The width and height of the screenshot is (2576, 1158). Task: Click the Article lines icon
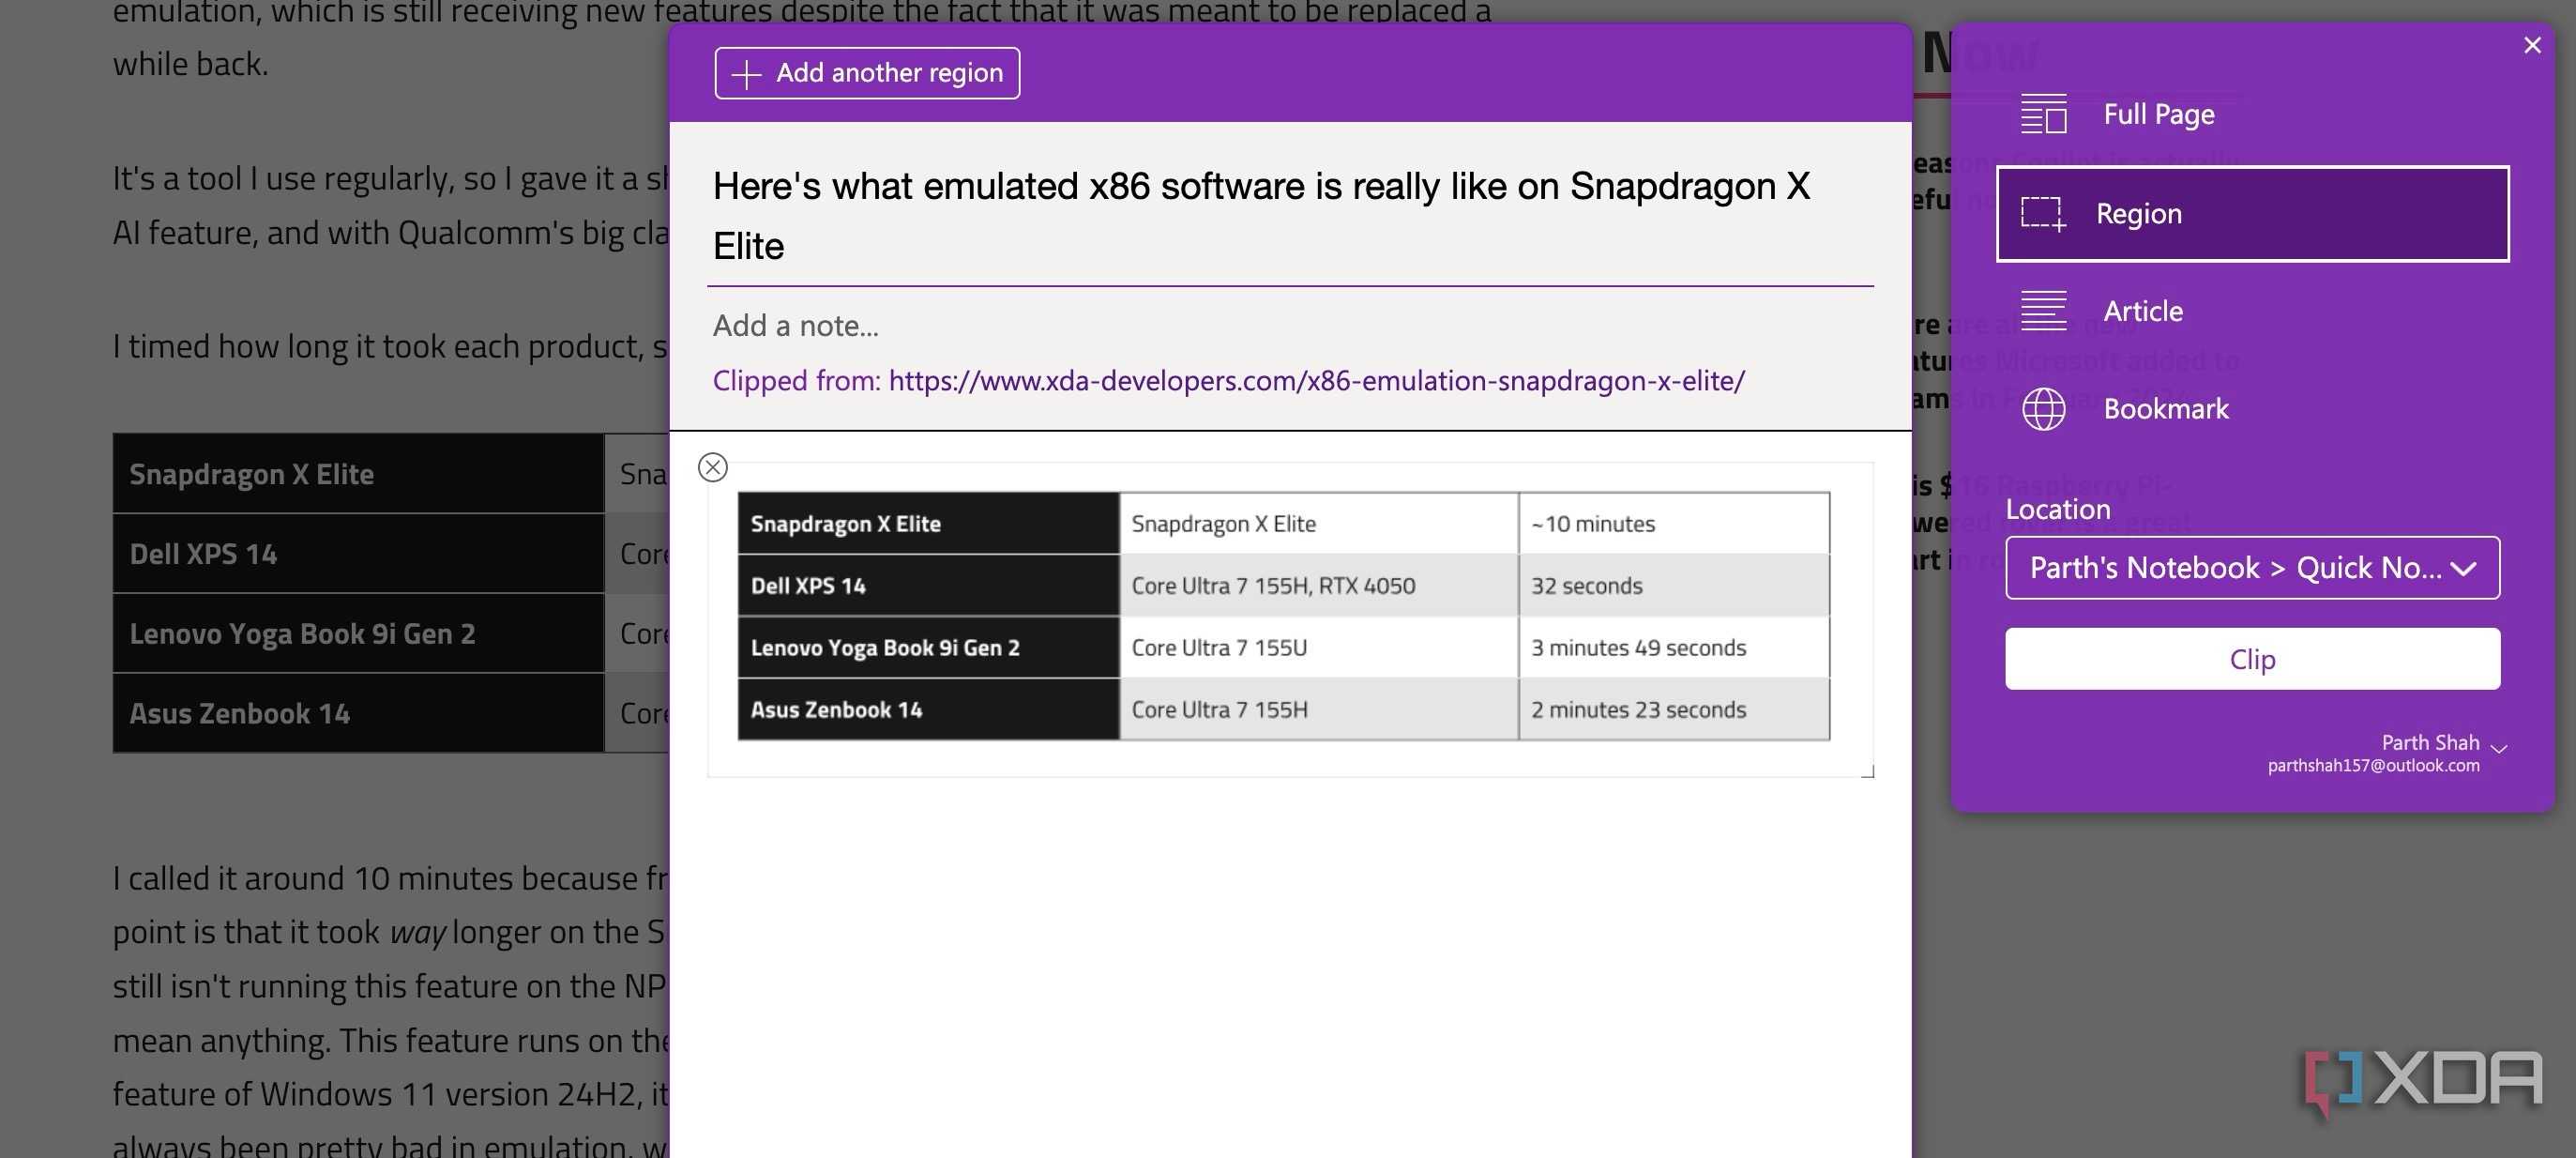[2043, 311]
